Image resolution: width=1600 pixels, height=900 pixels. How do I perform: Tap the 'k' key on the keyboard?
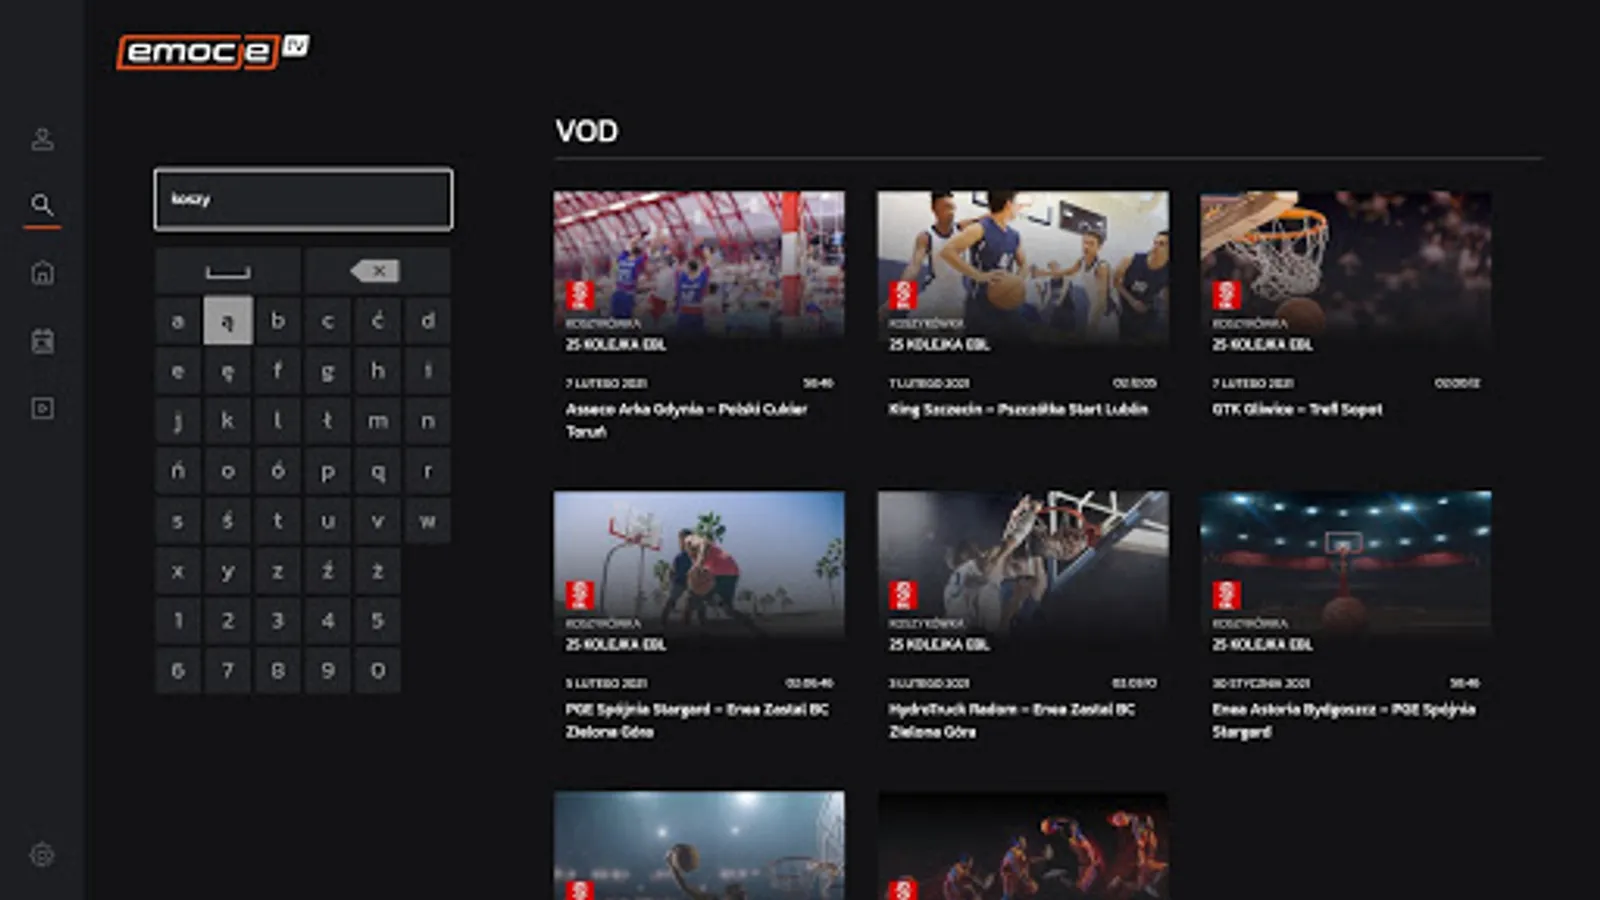tap(228, 421)
